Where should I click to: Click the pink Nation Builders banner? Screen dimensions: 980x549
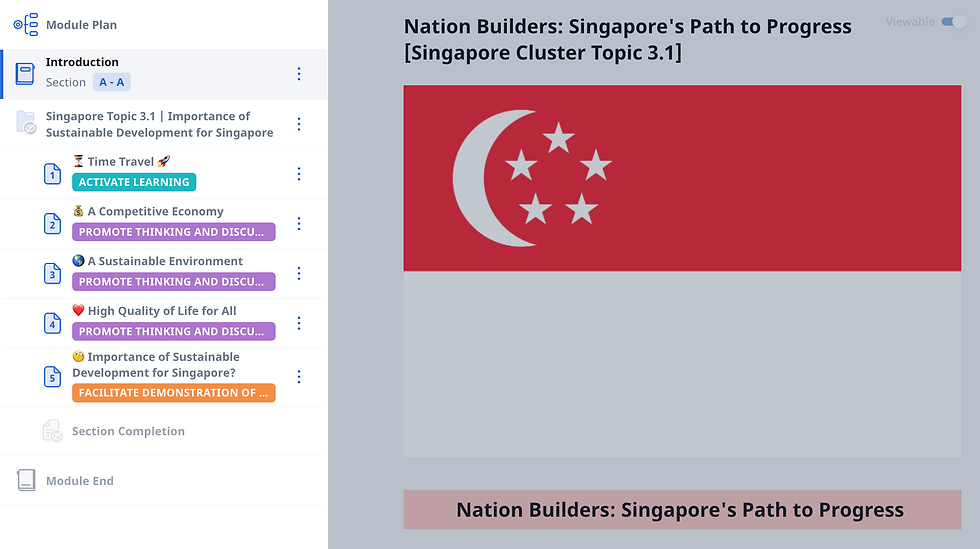[682, 510]
